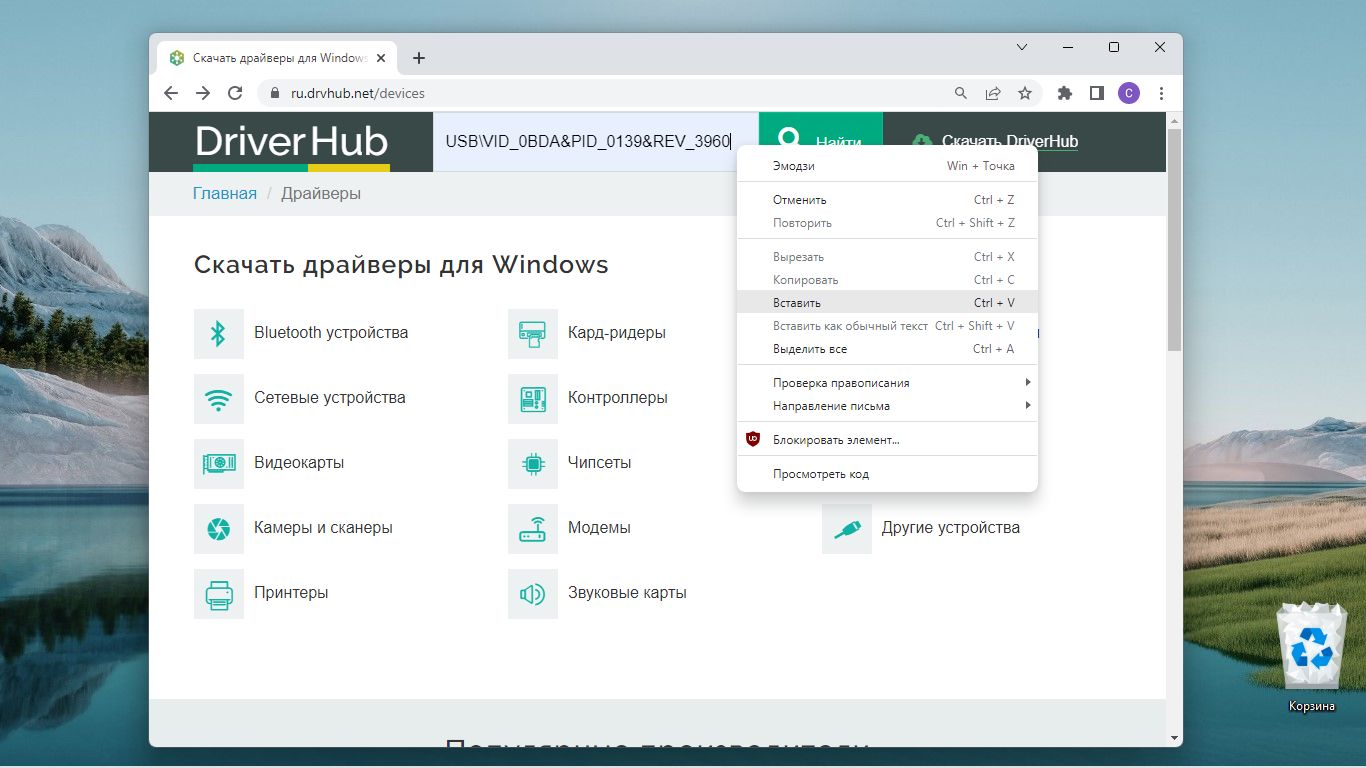Click the cameras and scanners icon
1366x768 pixels.
[x=218, y=528]
